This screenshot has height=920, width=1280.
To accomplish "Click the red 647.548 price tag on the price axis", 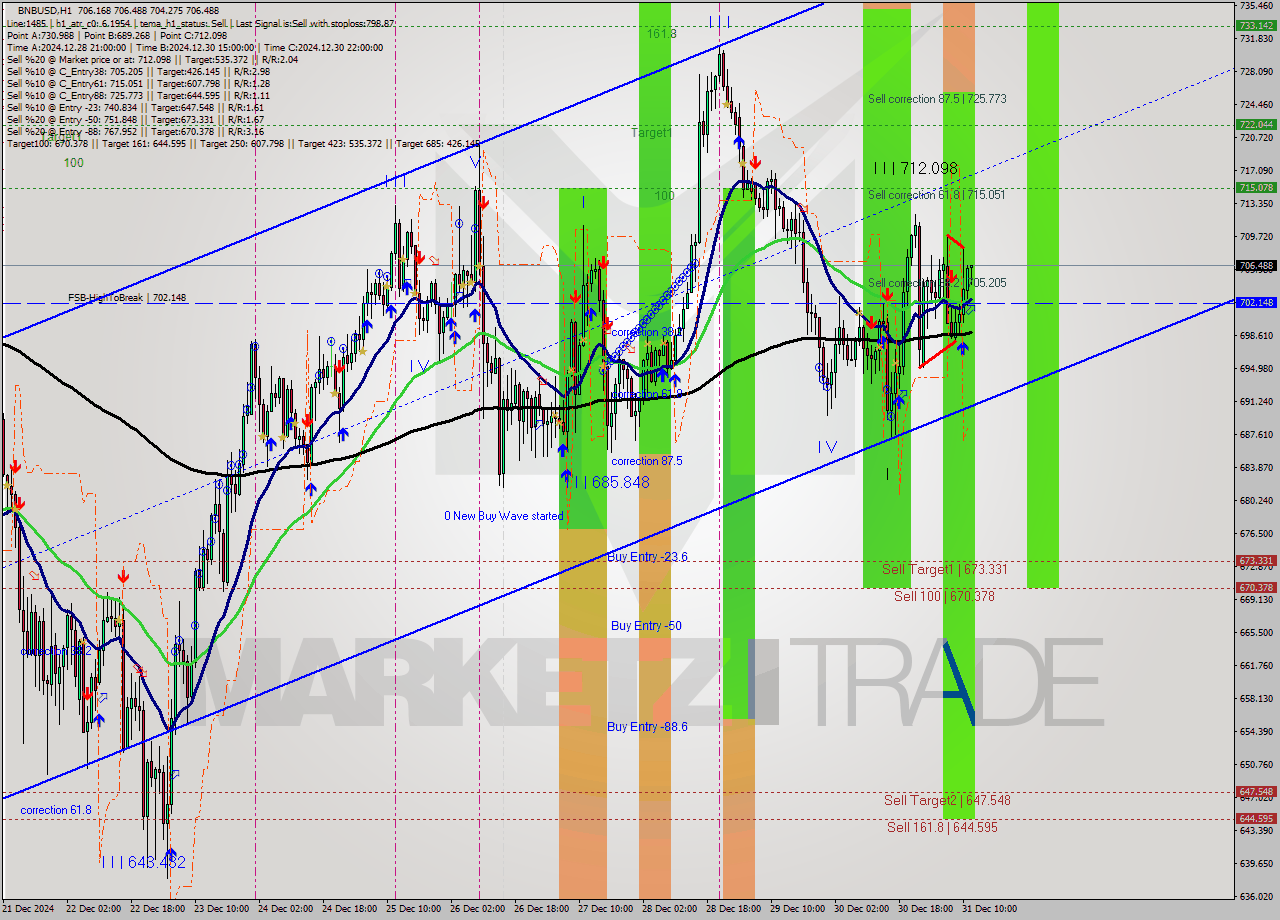I will [x=1256, y=792].
